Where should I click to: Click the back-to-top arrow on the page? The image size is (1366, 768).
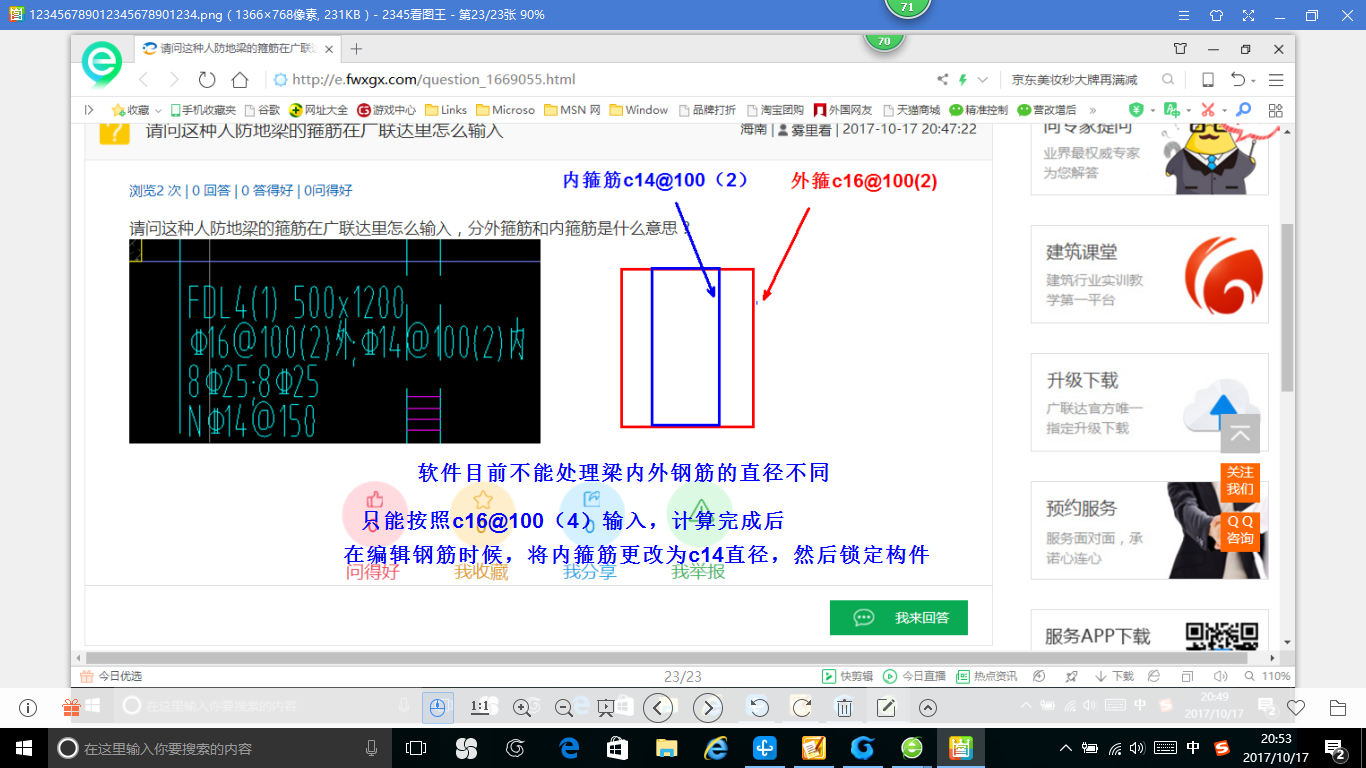coord(1240,433)
